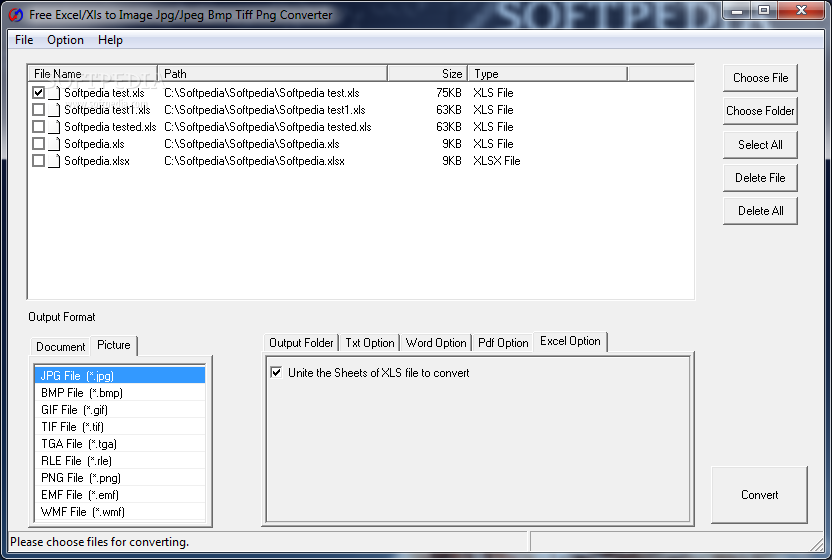Viewport: 832px width, 560px height.
Task: Sort list by Path column header
Action: tap(273, 73)
